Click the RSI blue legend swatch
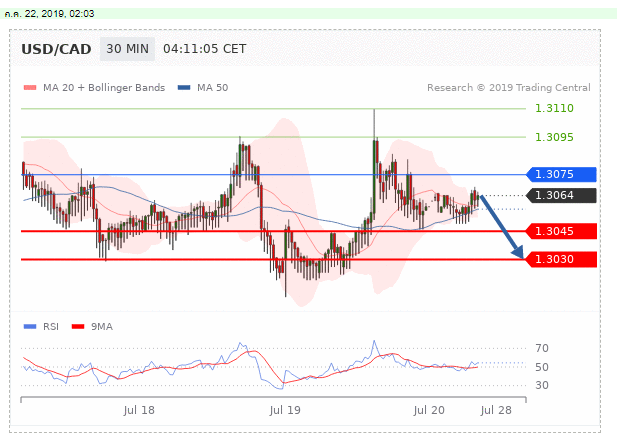 (x=30, y=326)
